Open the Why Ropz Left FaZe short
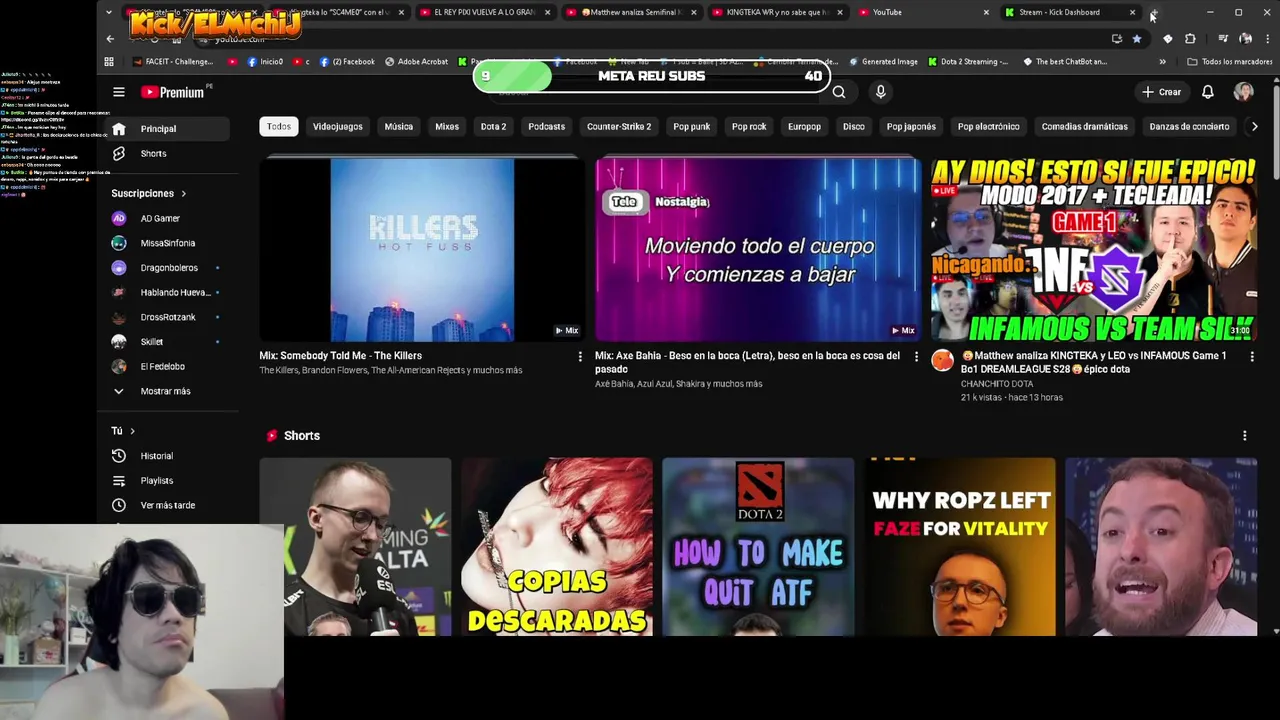 (x=960, y=547)
